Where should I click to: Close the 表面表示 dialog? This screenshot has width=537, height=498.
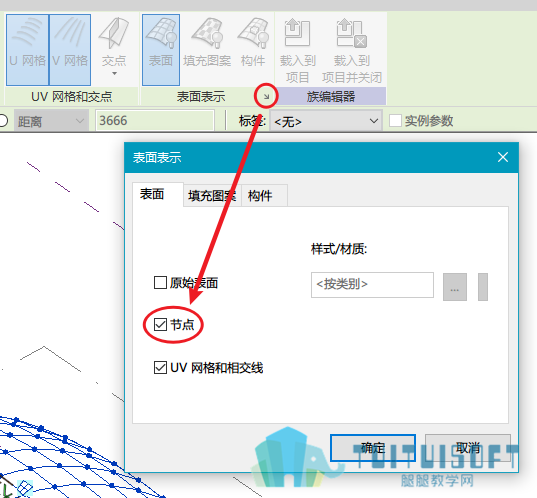point(503,157)
